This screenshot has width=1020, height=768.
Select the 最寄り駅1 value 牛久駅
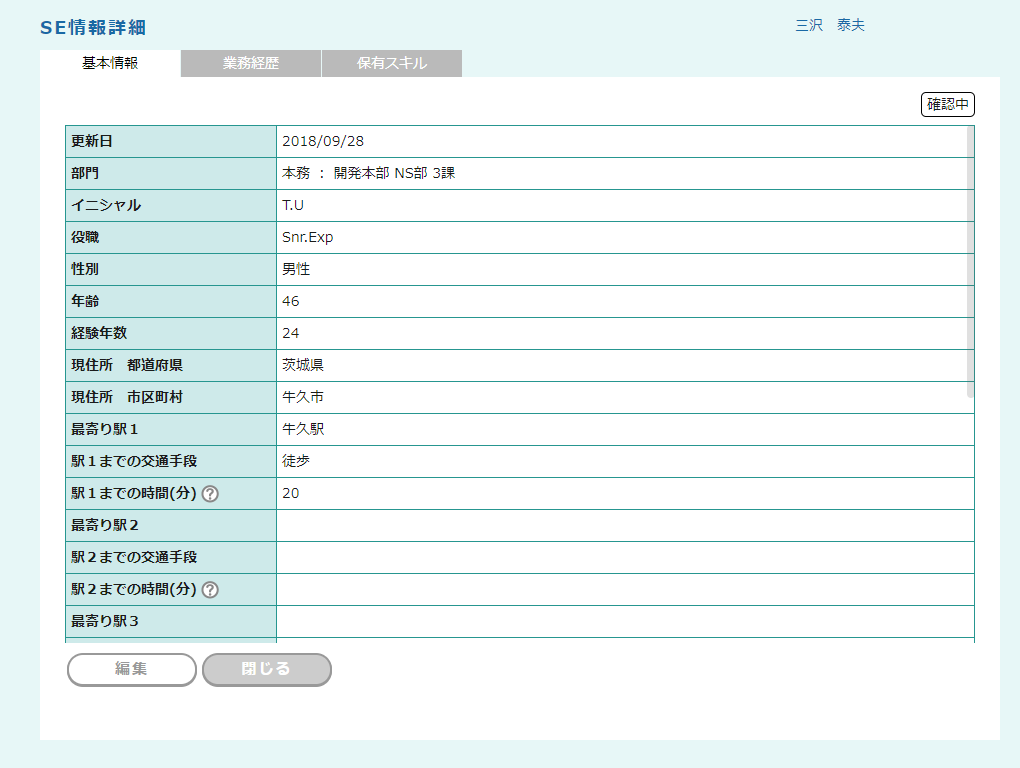click(303, 429)
